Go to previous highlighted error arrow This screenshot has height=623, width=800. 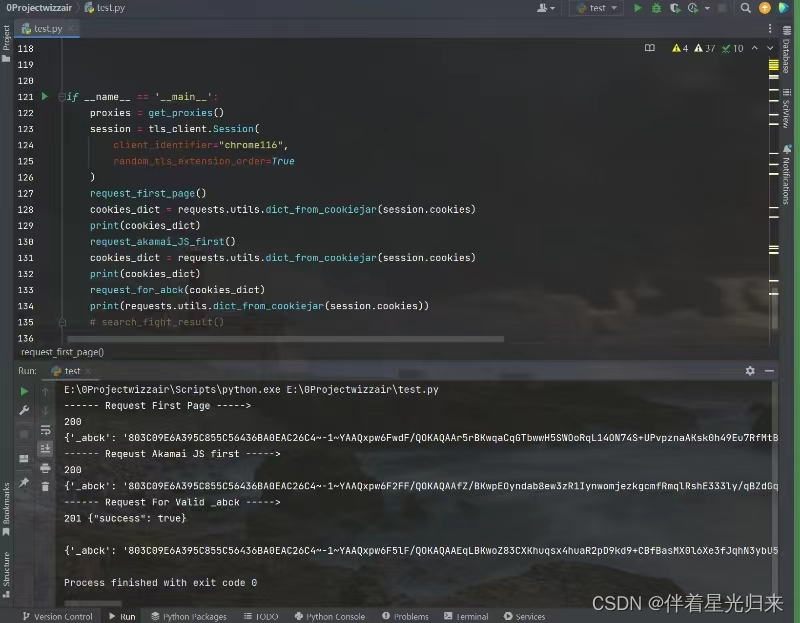(755, 48)
